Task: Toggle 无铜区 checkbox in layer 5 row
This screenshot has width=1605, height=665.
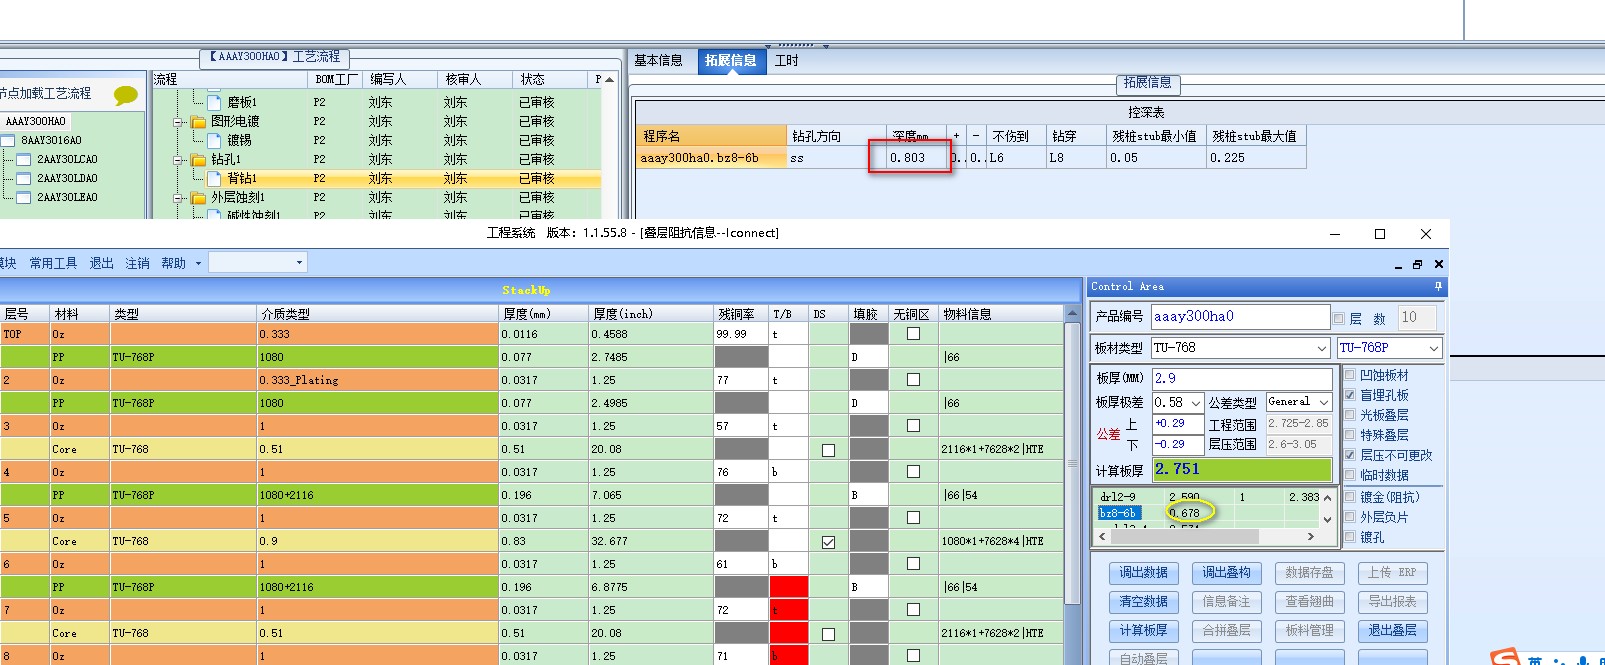Action: coord(913,518)
